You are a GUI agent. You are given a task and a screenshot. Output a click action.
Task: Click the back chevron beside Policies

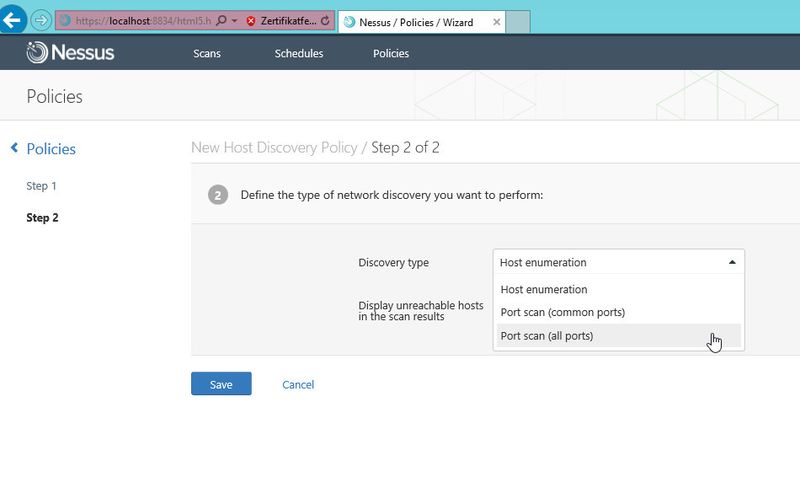pyautogui.click(x=14, y=148)
